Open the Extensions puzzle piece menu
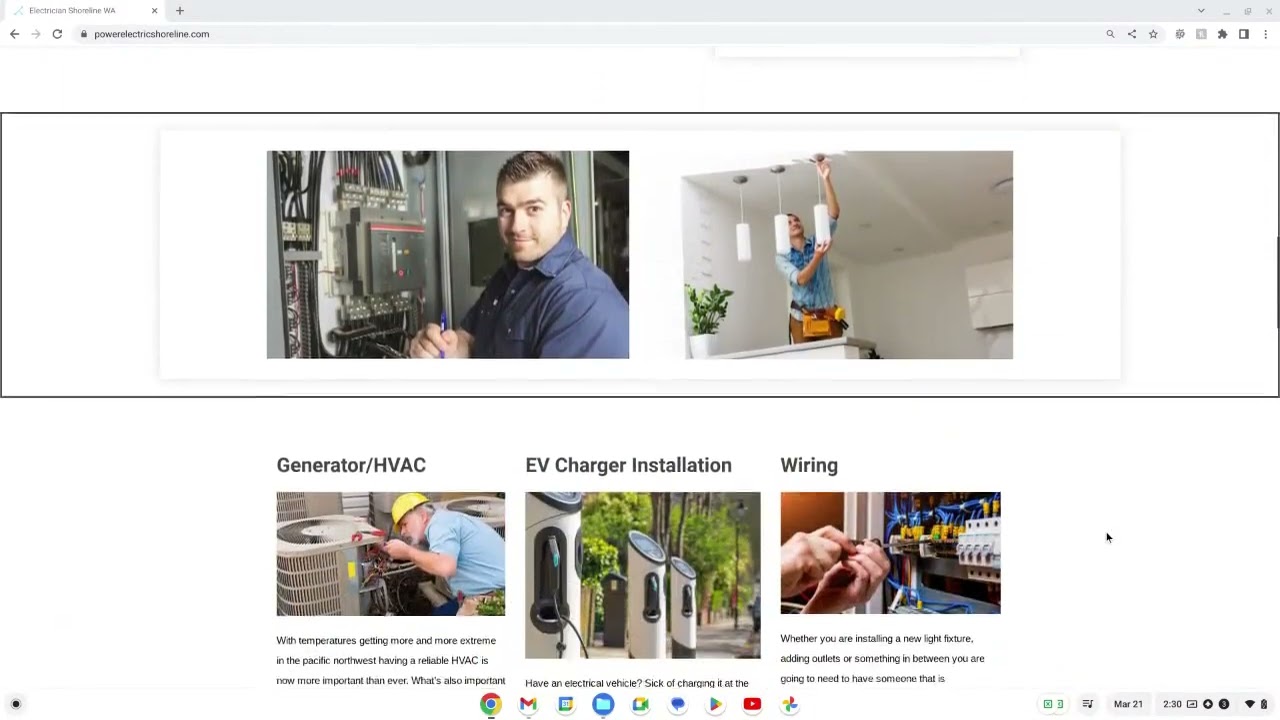The width and height of the screenshot is (1280, 720). (1222, 34)
